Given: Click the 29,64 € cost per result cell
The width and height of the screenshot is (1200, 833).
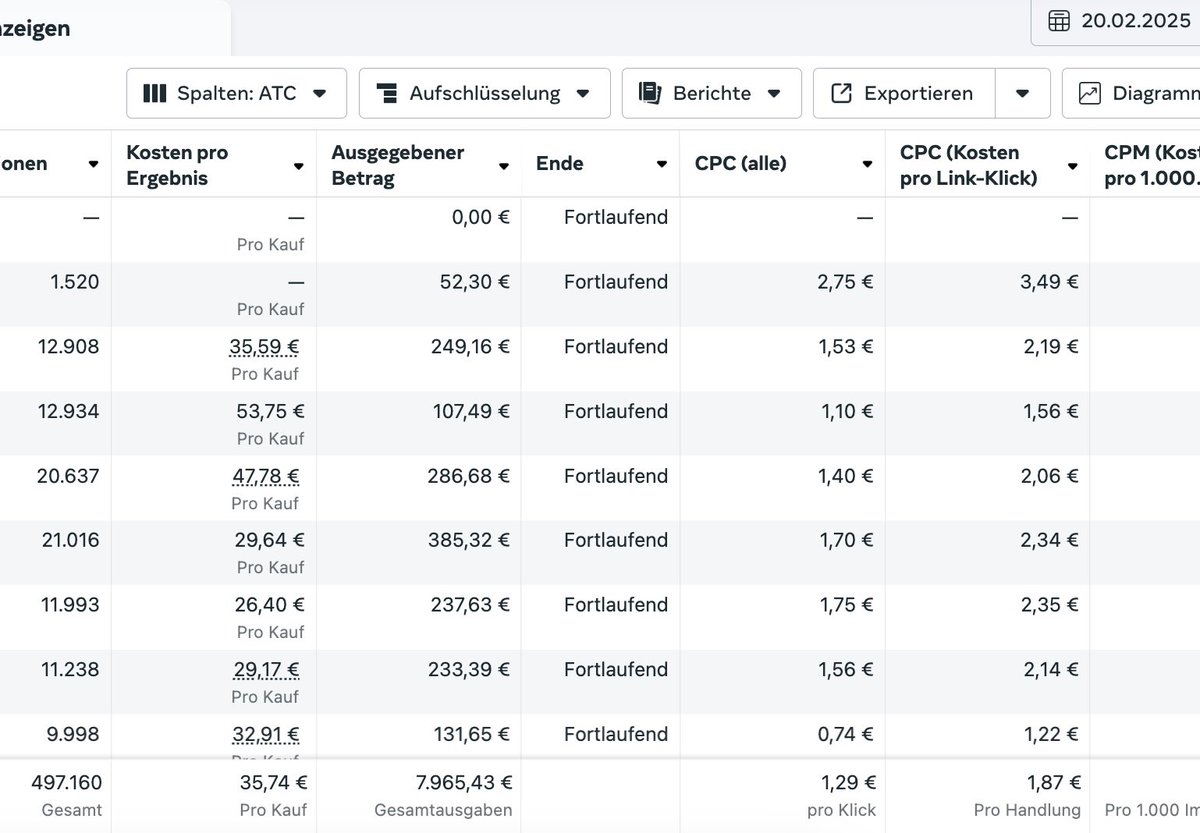Looking at the screenshot, I should tap(268, 540).
